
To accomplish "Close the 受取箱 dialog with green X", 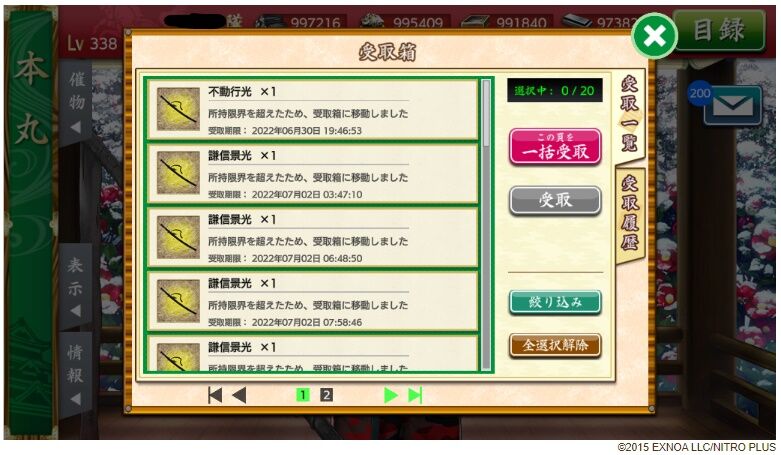I will point(654,36).
